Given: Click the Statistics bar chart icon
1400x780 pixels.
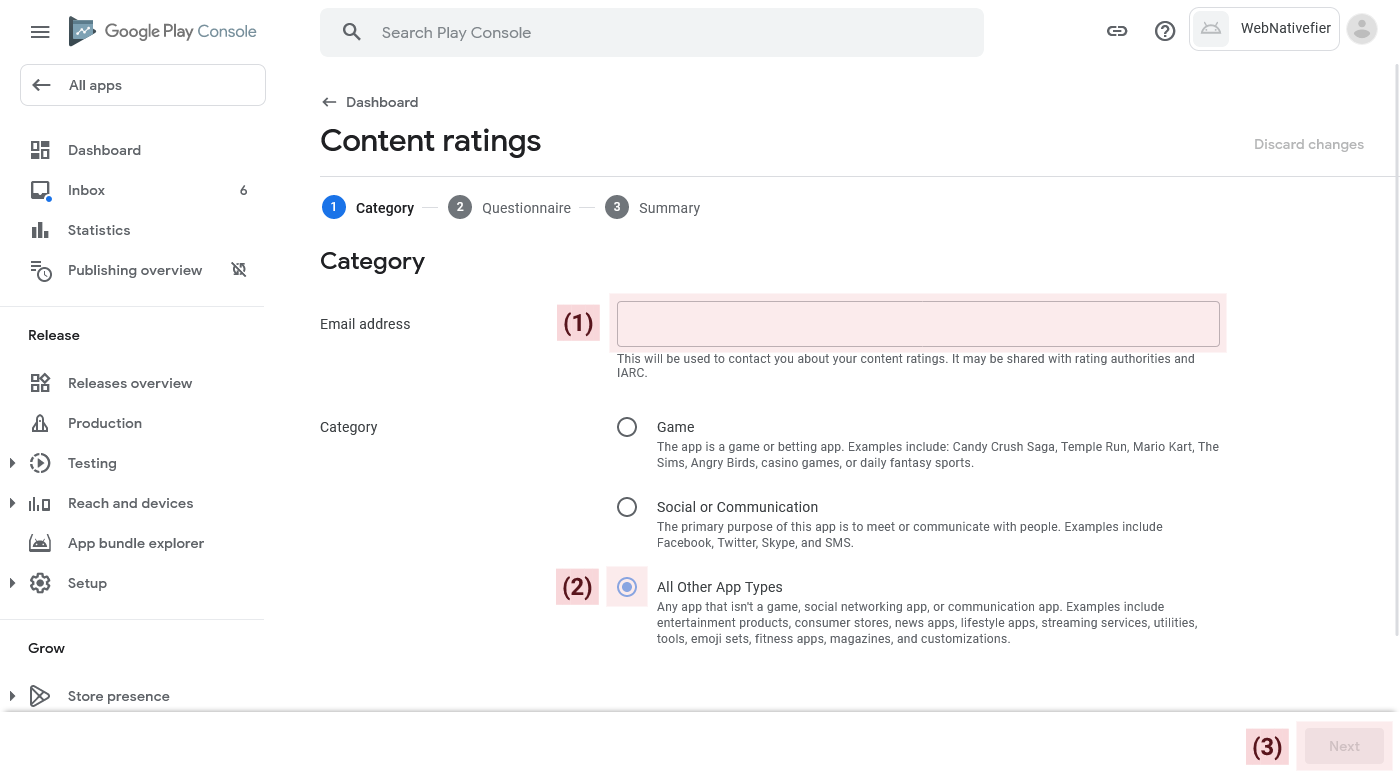Looking at the screenshot, I should (x=40, y=230).
